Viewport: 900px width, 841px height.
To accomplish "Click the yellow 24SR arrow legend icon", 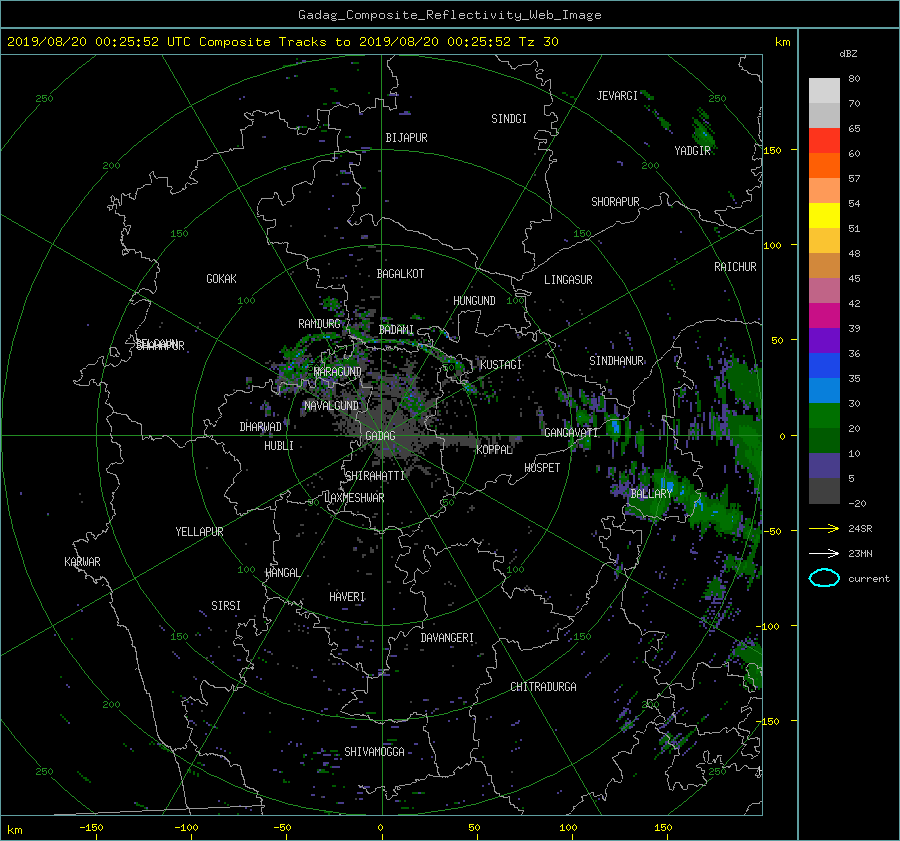I will (x=824, y=529).
